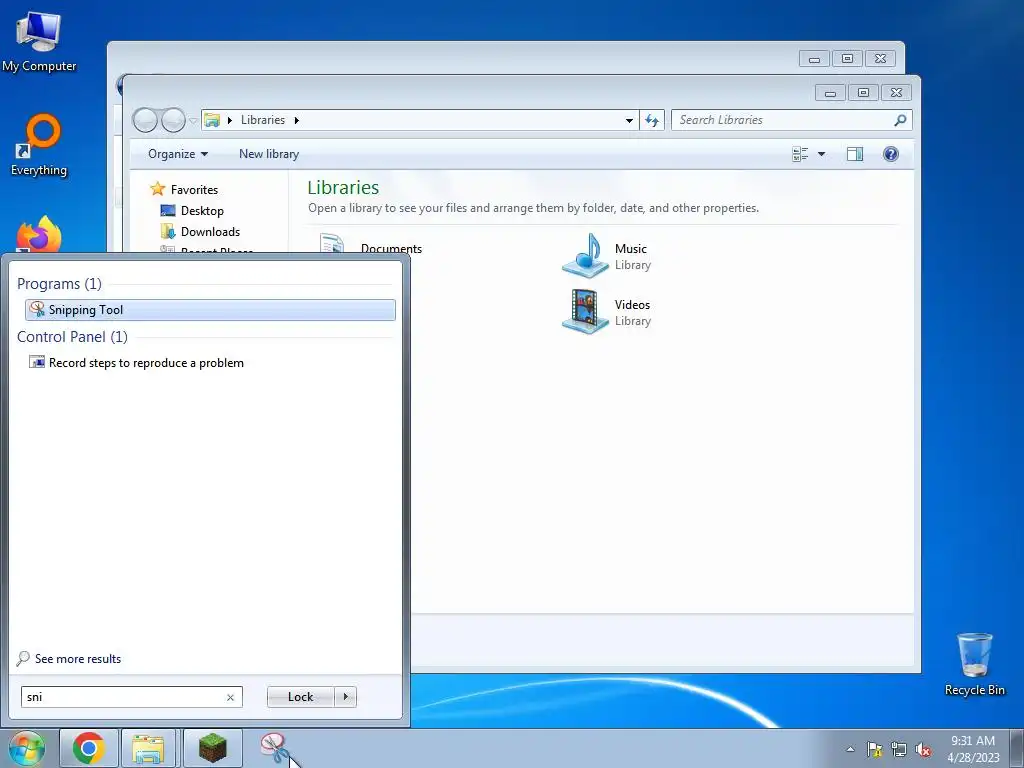Click Libraries in the address bar
1024x768 pixels.
click(263, 120)
